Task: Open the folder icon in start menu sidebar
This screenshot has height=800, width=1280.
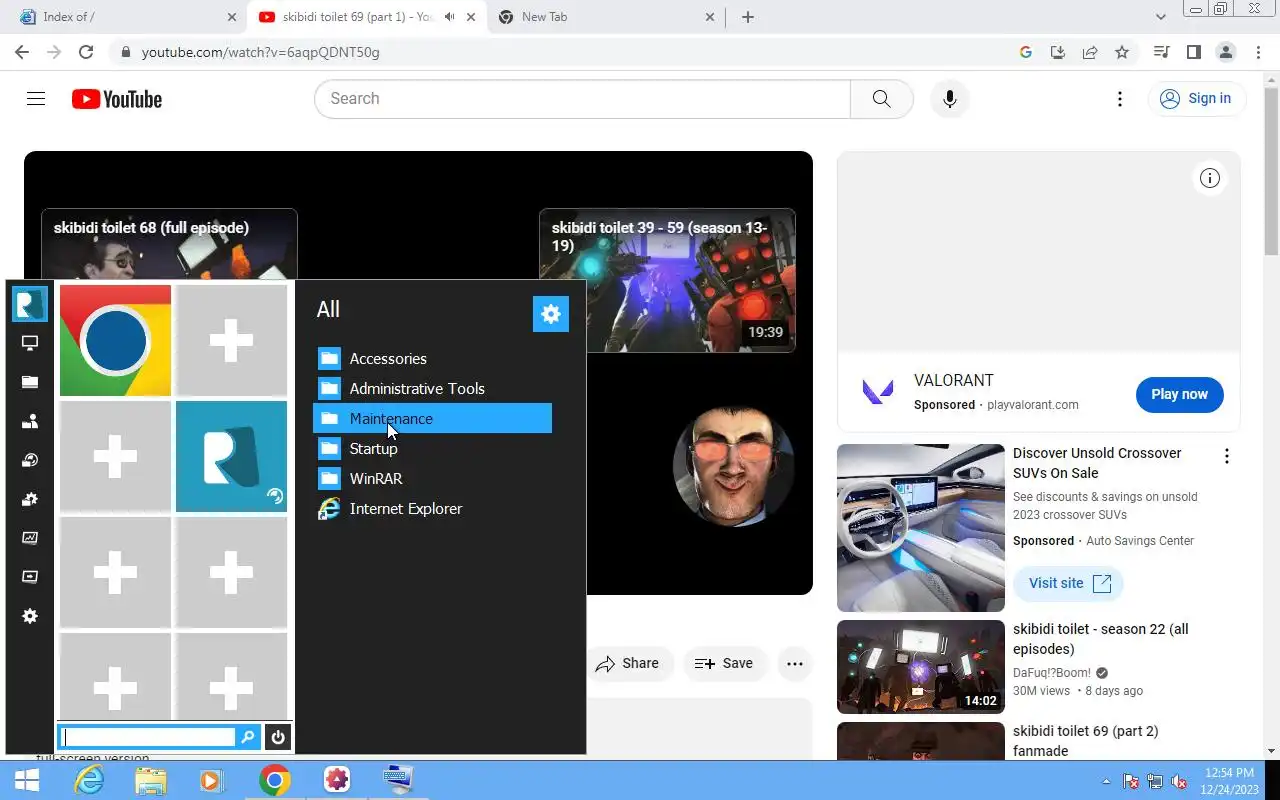Action: point(30,382)
